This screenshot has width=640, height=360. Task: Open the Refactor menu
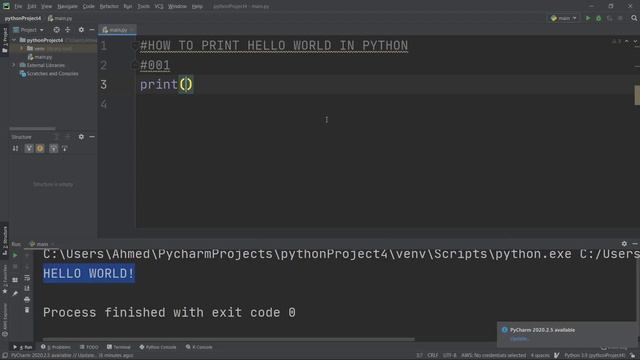(109, 6)
